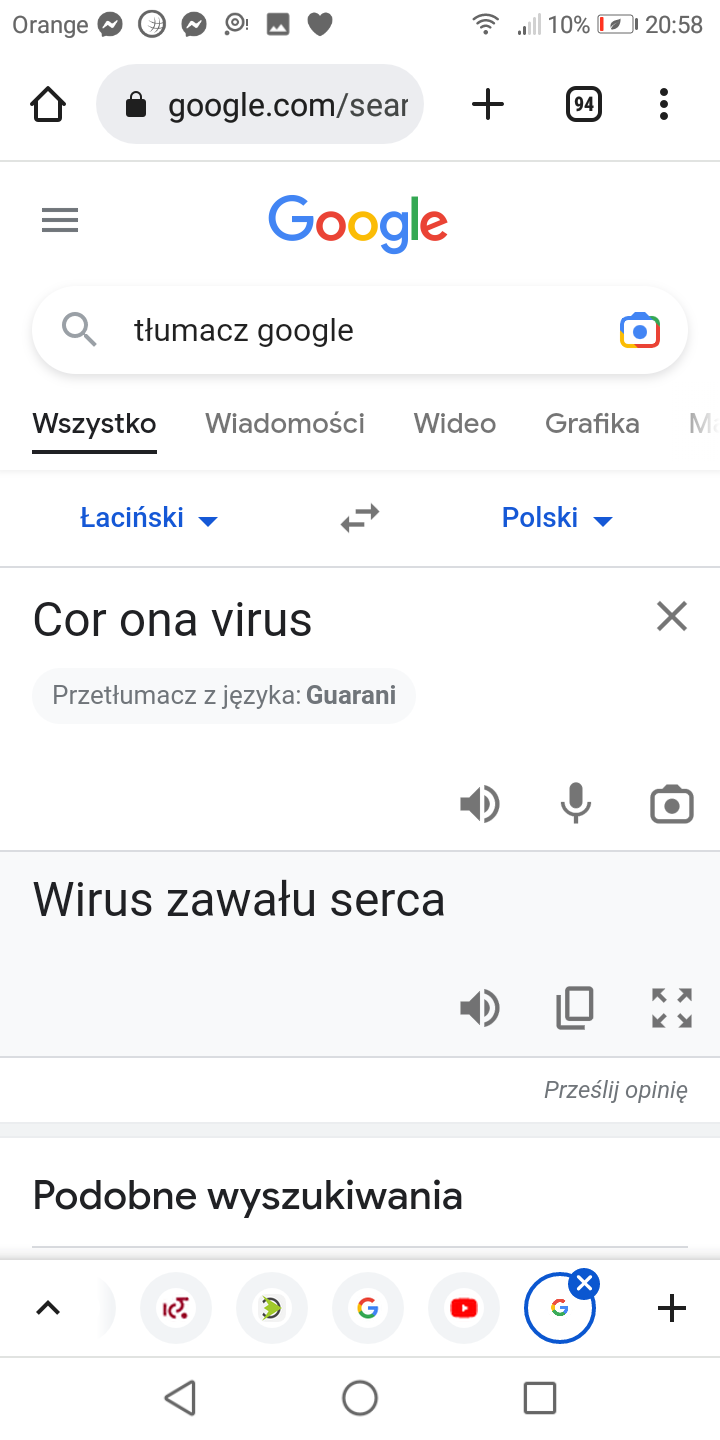Expand the bottom tab strip chevron
Image resolution: width=720 pixels, height=1440 pixels.
pos(48,1308)
